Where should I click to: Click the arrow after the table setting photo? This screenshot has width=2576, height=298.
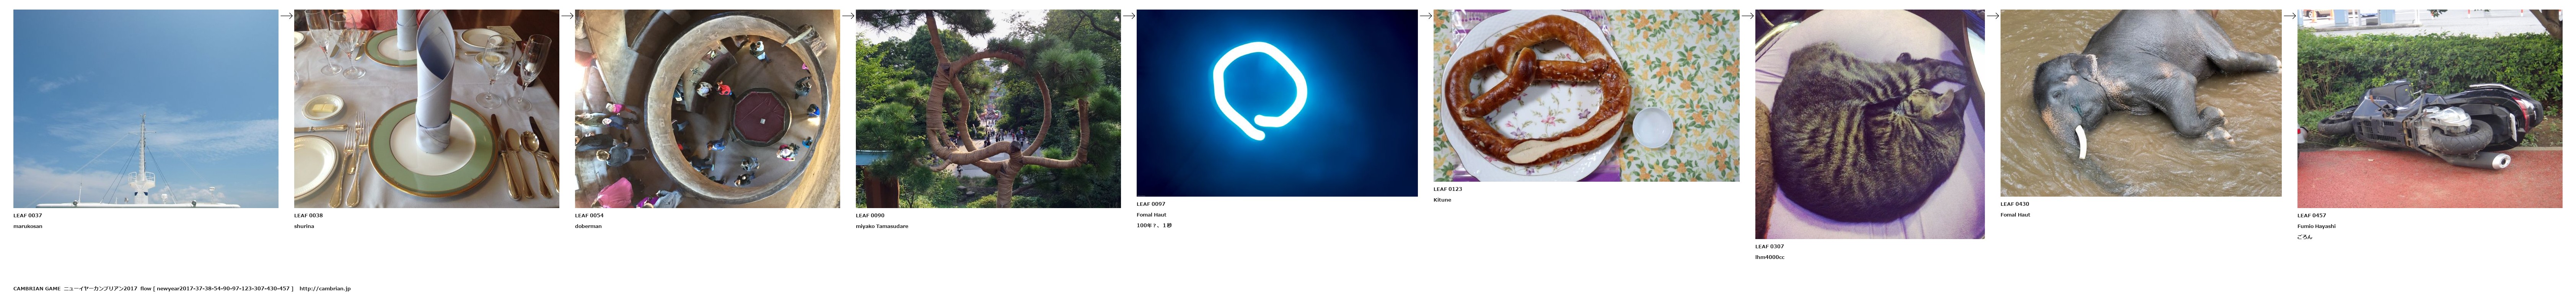click(567, 16)
